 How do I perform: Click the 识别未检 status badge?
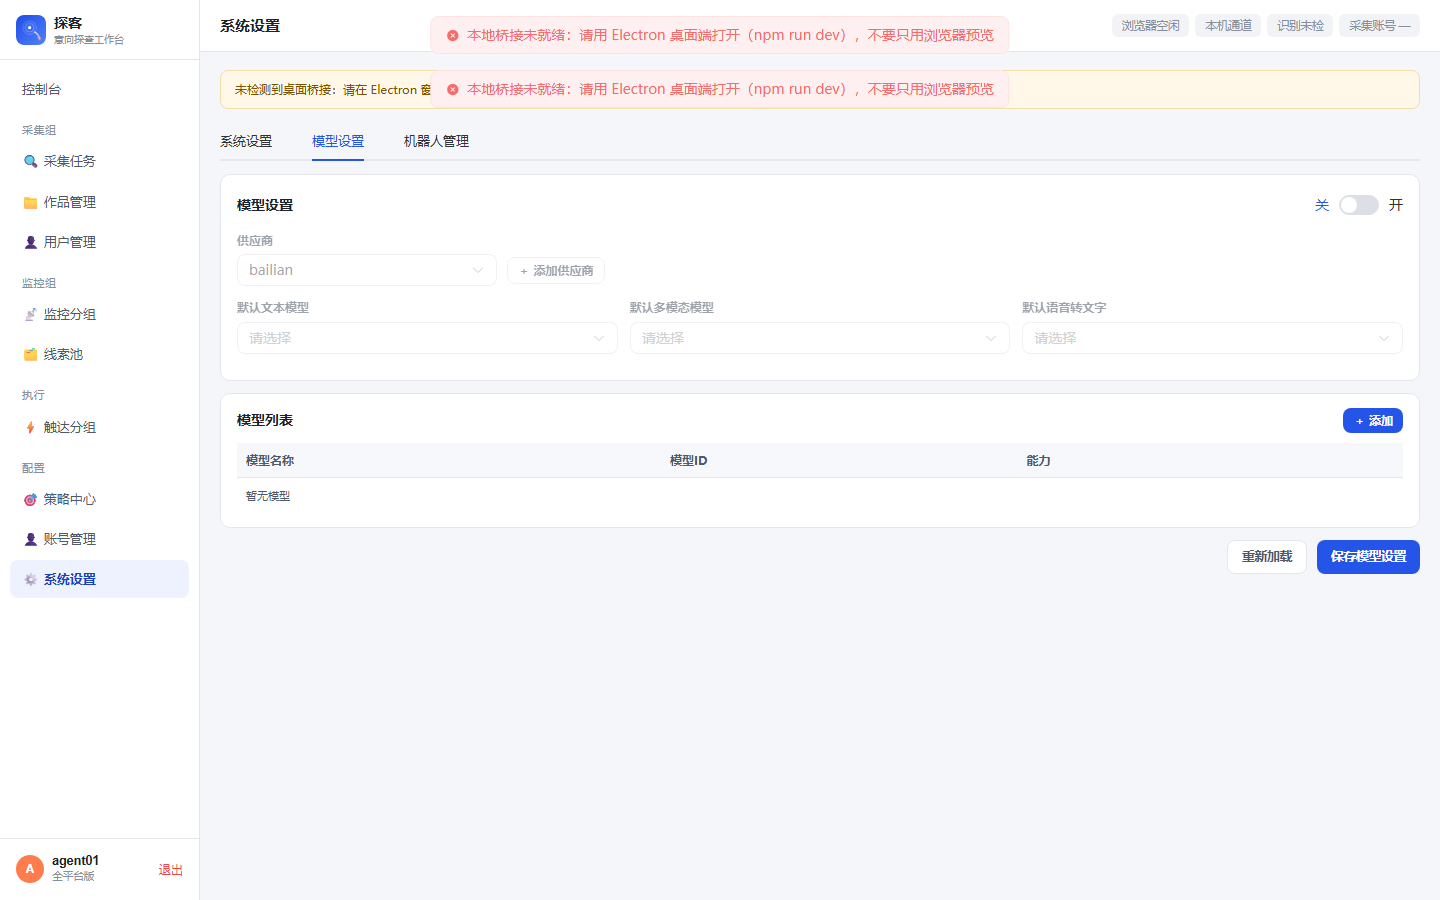coord(1300,25)
